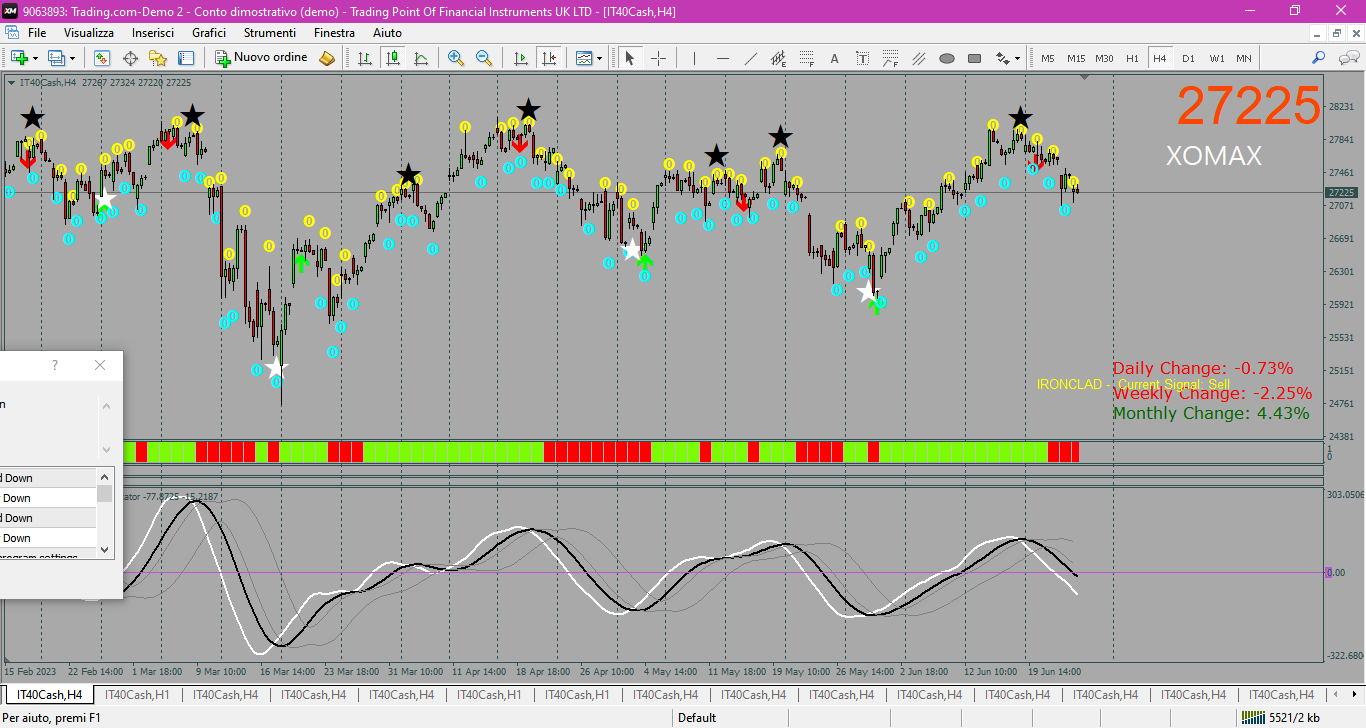
Task: Set timeframe to H1
Action: [1132, 58]
